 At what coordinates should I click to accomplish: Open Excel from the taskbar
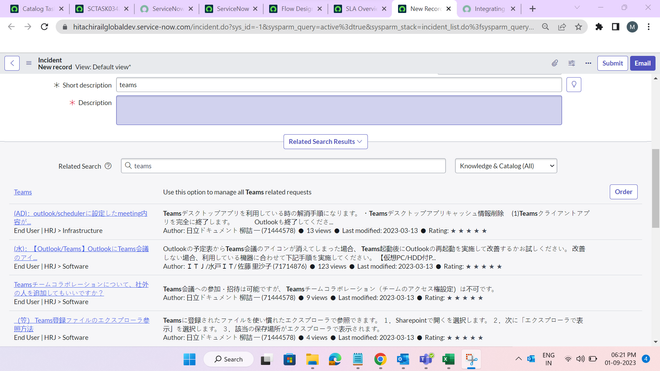448,359
